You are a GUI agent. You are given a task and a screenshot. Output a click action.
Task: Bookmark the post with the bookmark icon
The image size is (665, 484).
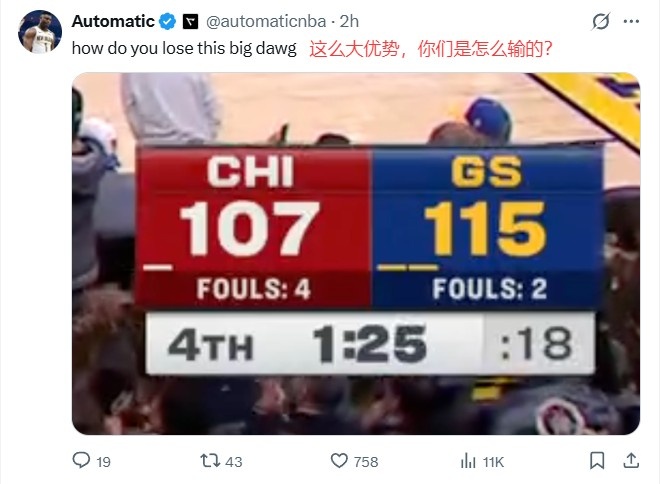[597, 461]
